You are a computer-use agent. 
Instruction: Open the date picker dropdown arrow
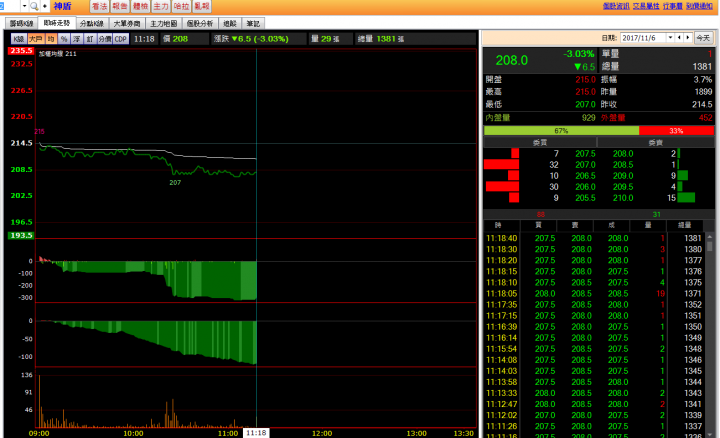670,38
